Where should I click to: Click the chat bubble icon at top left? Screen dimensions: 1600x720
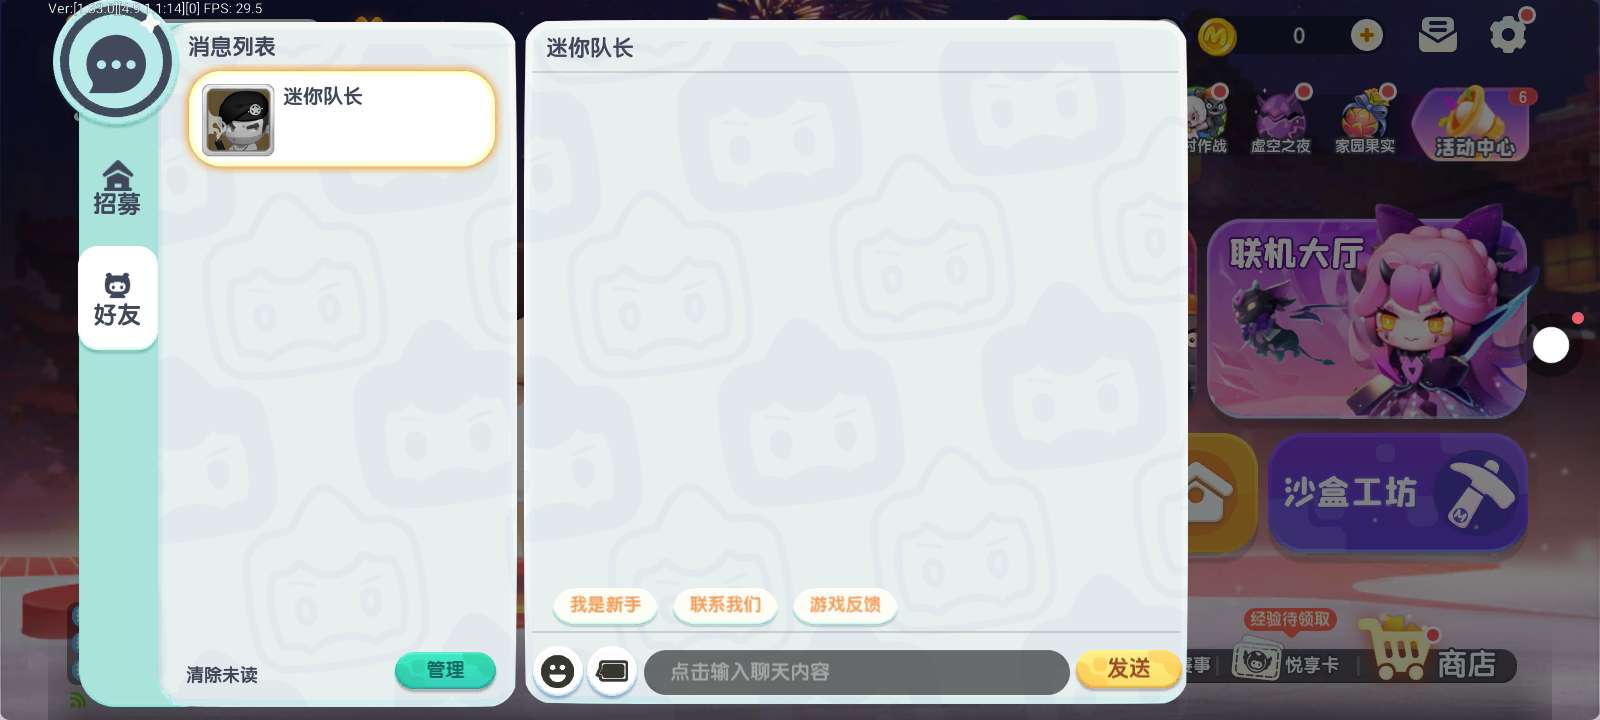click(116, 64)
